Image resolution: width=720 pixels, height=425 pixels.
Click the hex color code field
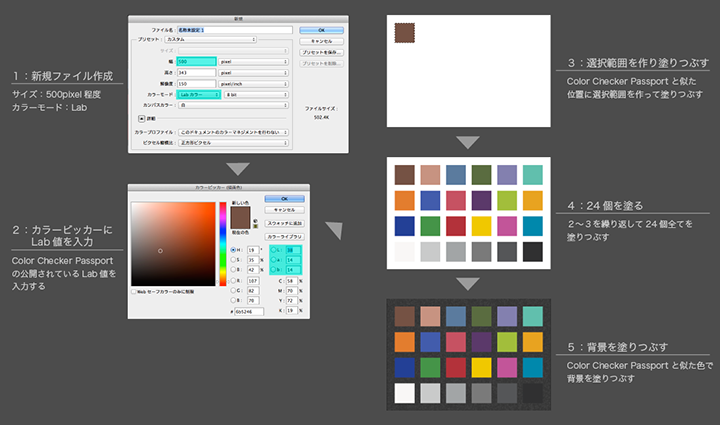[250, 311]
